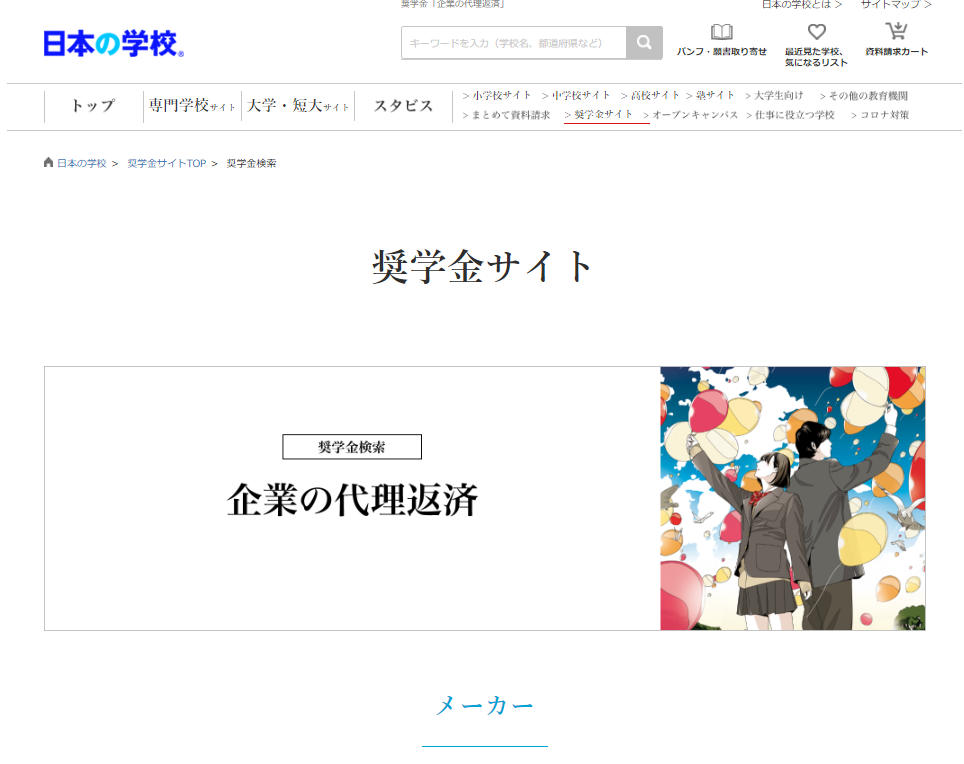Click the 奨学金サイト page heading
The height and width of the screenshot is (764, 964).
pyautogui.click(x=483, y=267)
